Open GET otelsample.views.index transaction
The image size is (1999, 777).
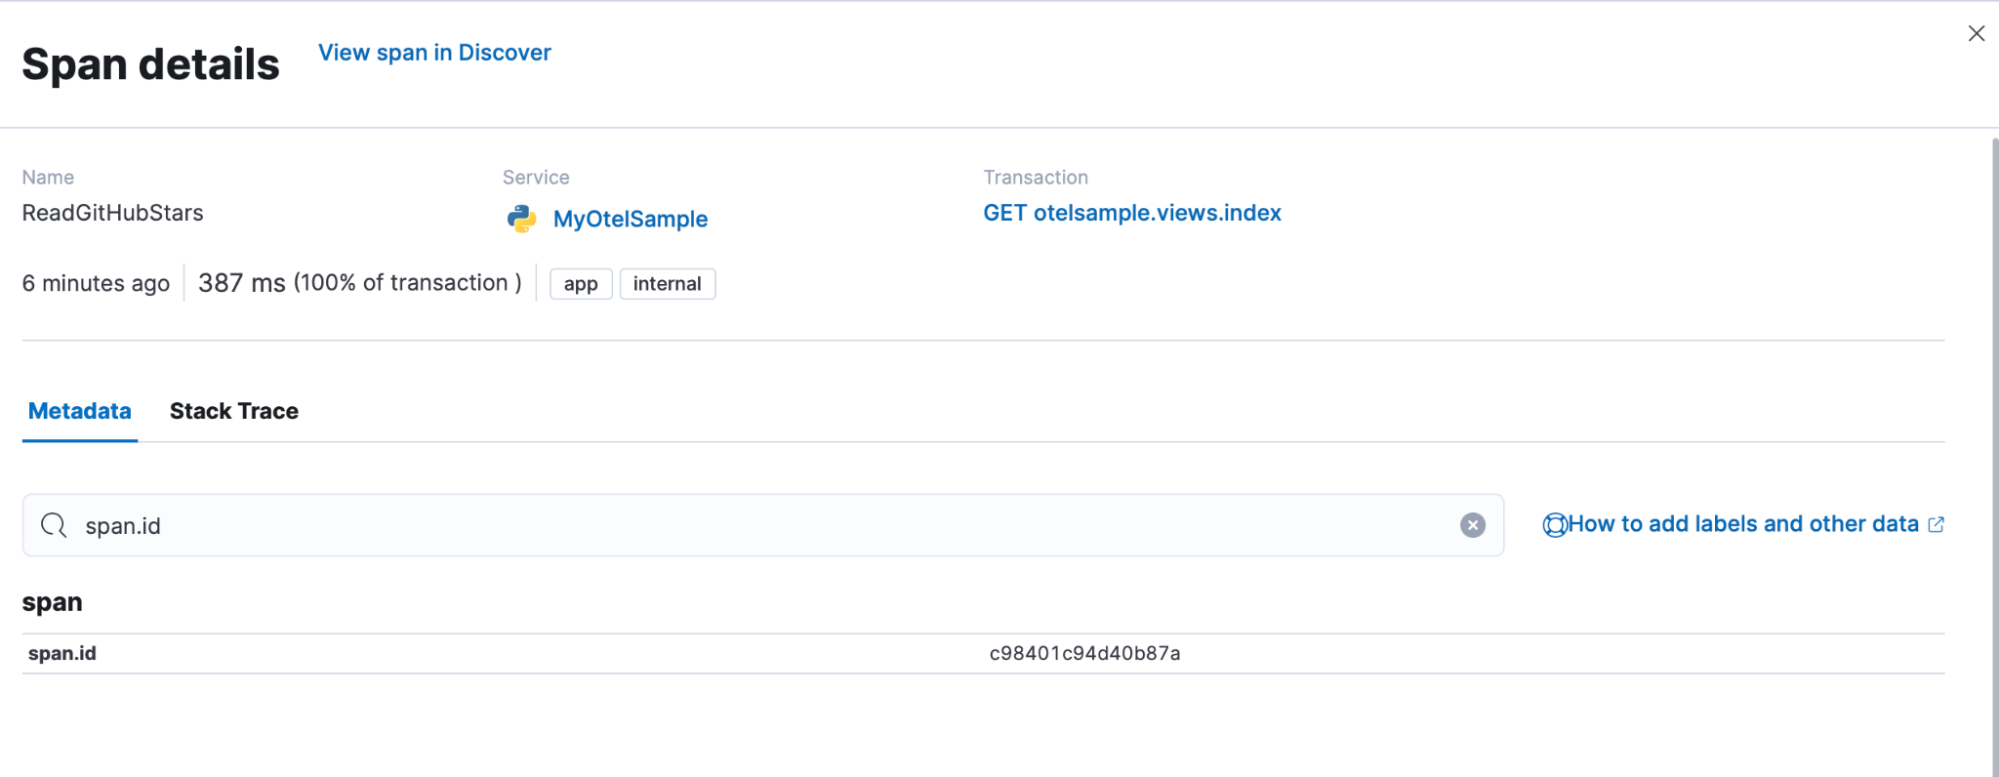[1131, 213]
